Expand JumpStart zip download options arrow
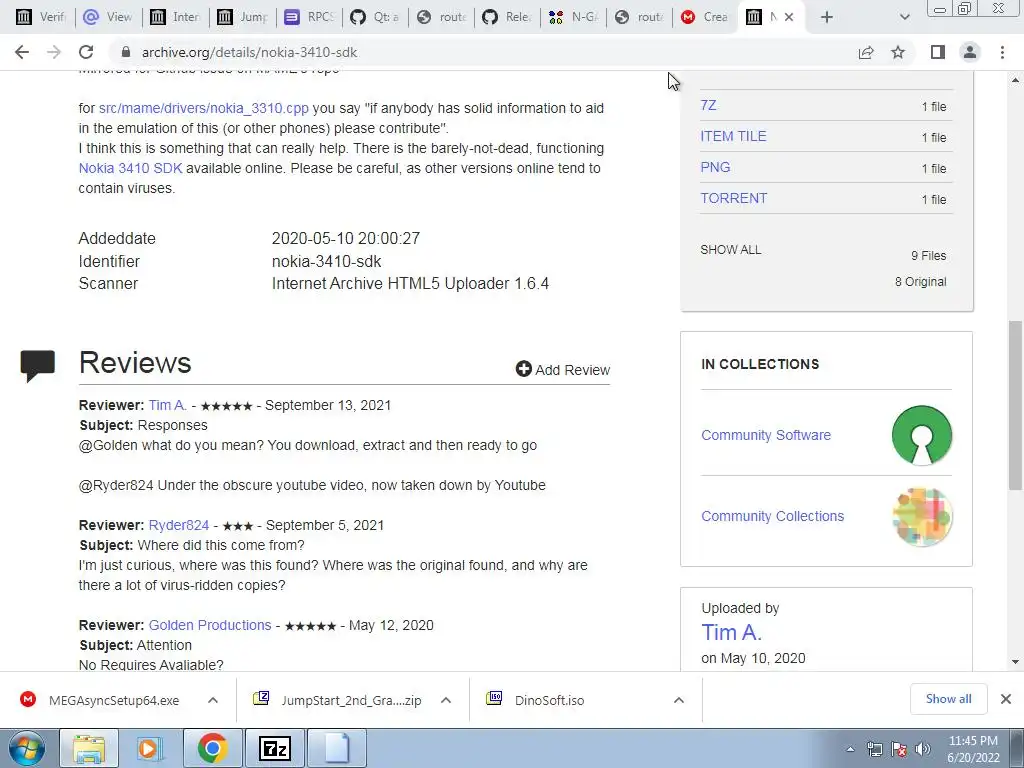 point(446,700)
